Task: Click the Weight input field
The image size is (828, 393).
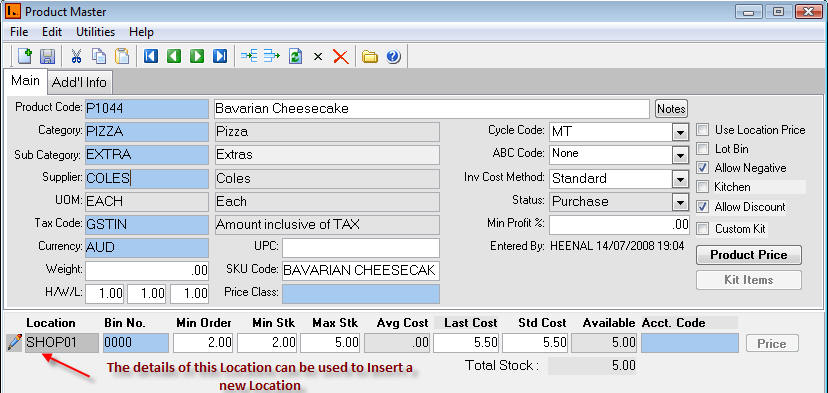Action: pos(147,270)
